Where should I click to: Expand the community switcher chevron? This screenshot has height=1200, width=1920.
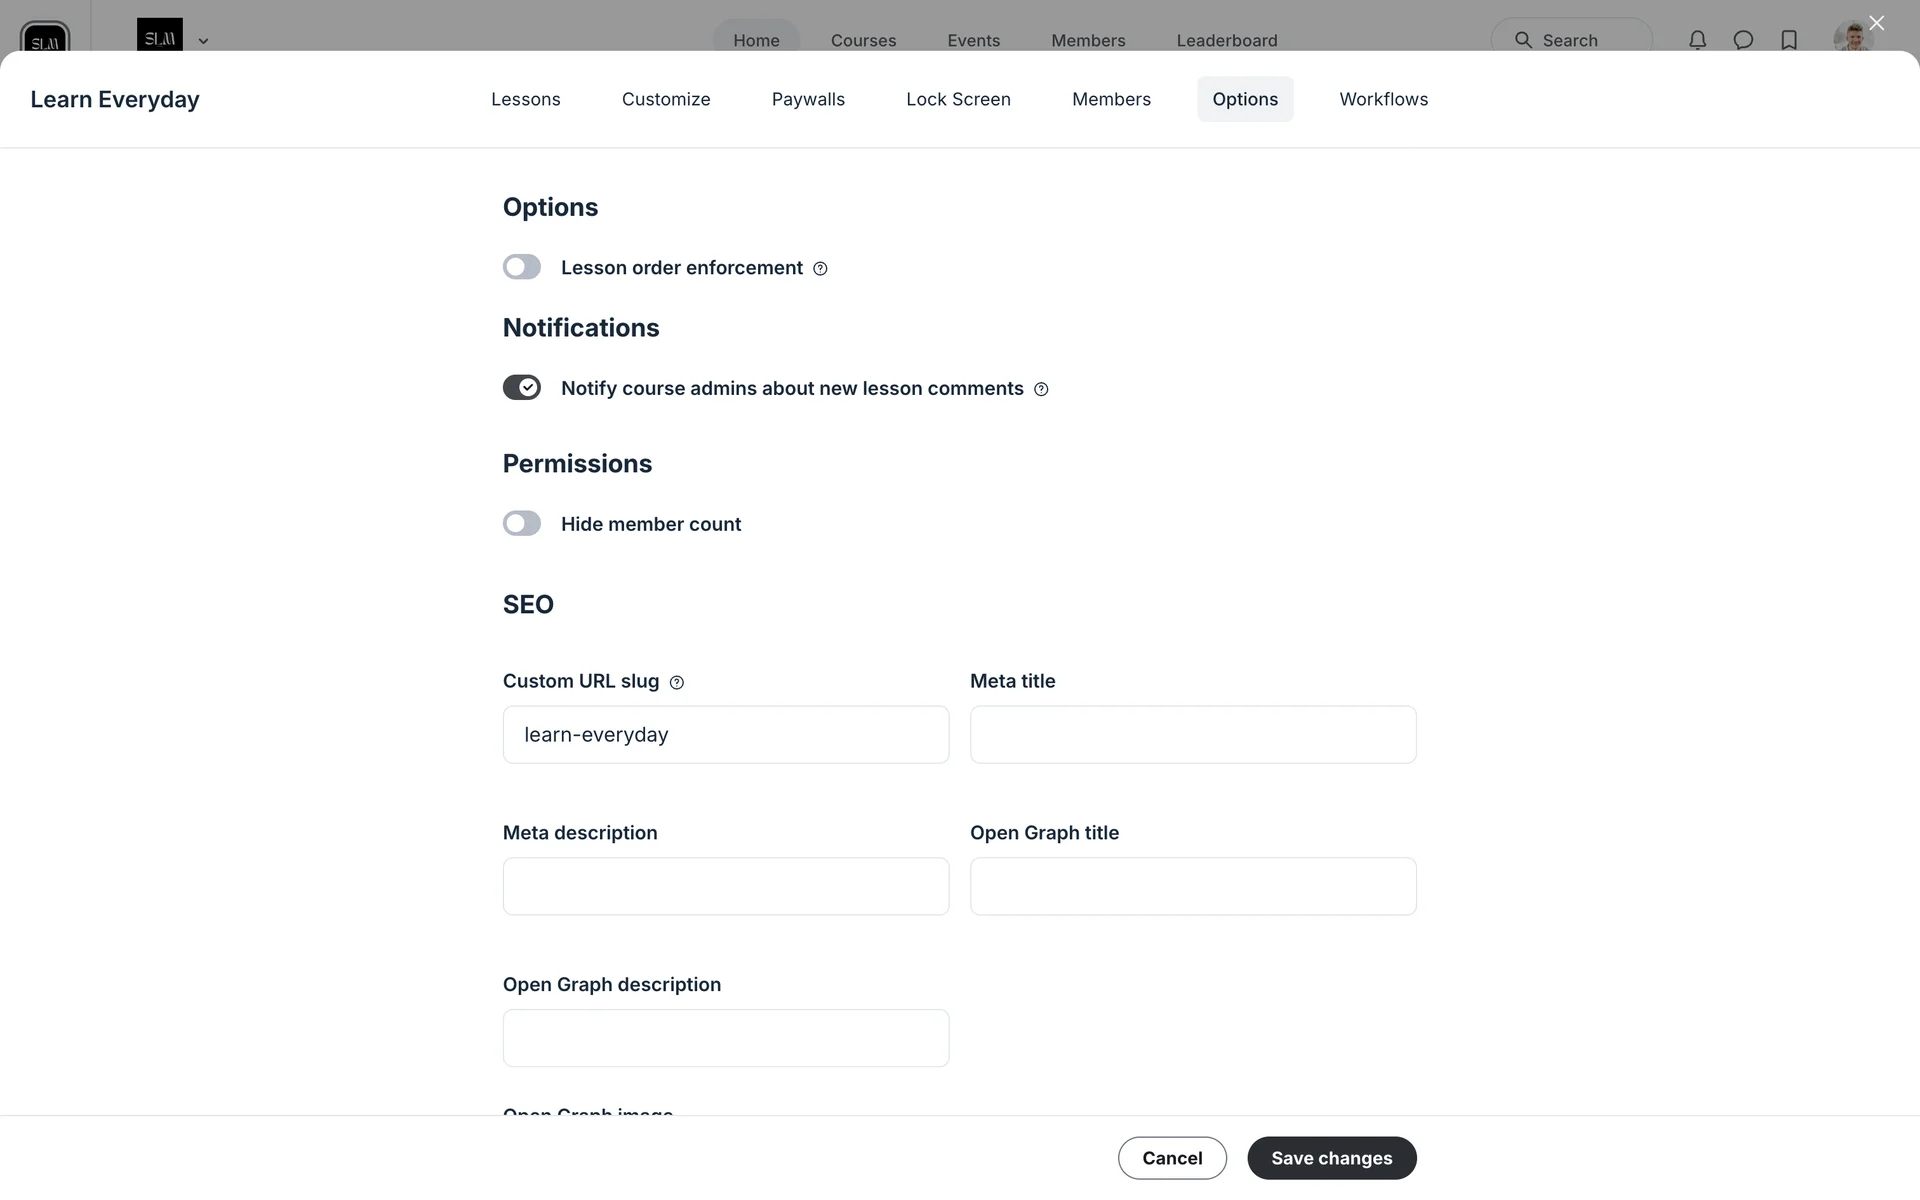203,41
